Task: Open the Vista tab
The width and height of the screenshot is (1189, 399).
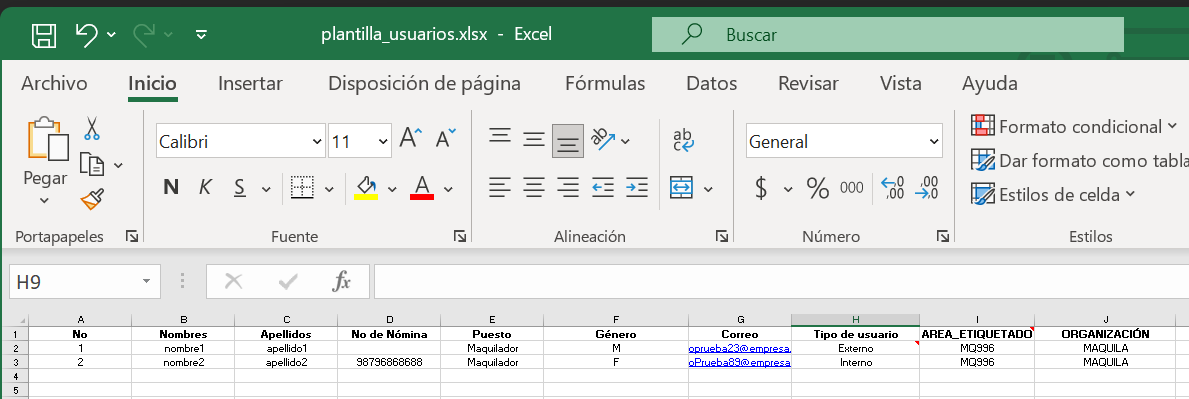Action: click(x=900, y=83)
